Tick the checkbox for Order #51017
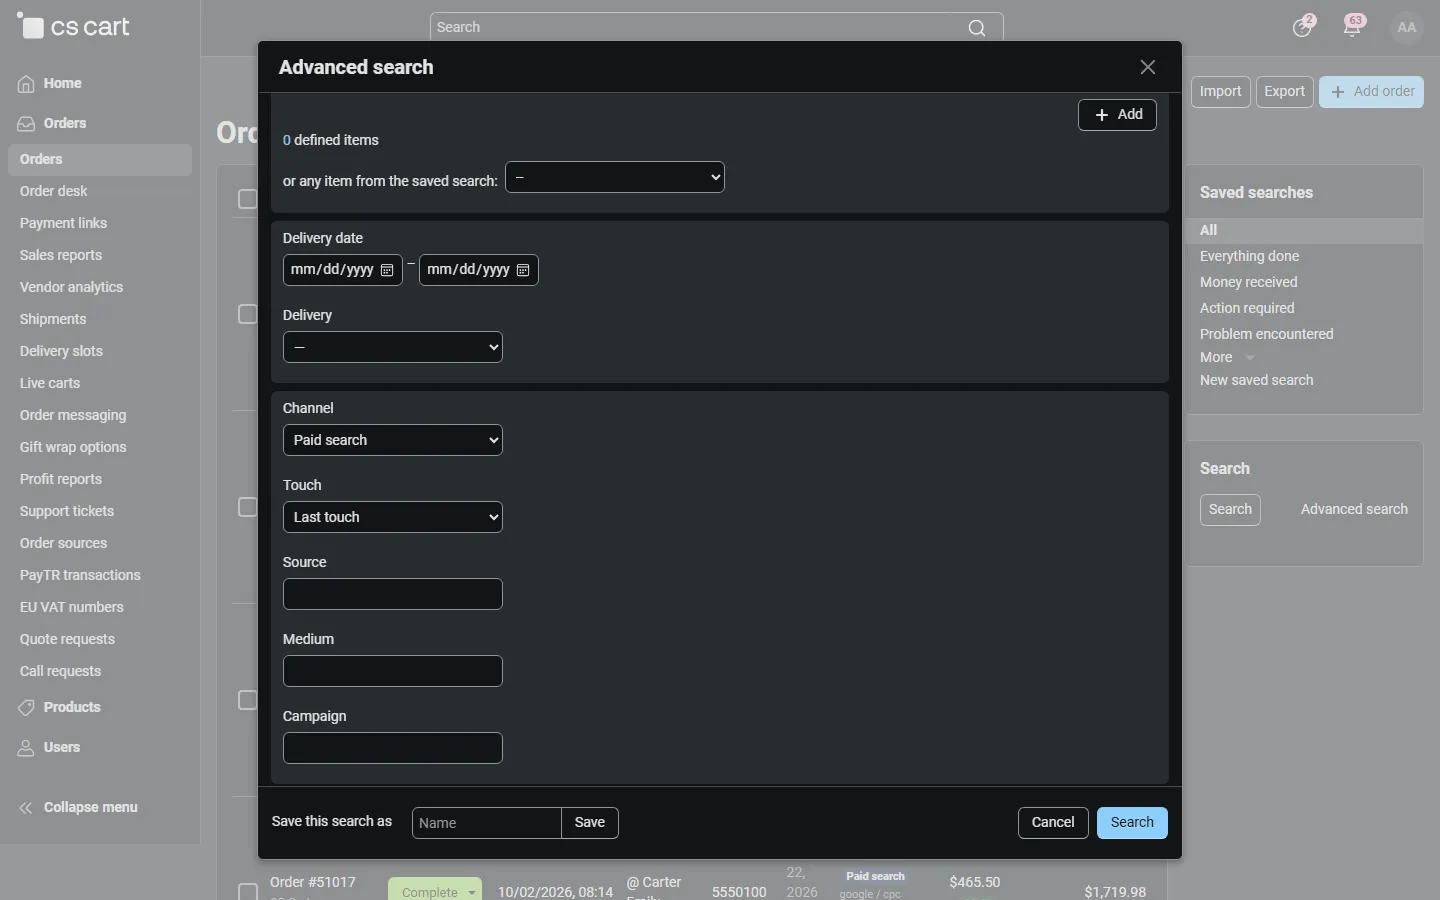1440x900 pixels. click(248, 891)
